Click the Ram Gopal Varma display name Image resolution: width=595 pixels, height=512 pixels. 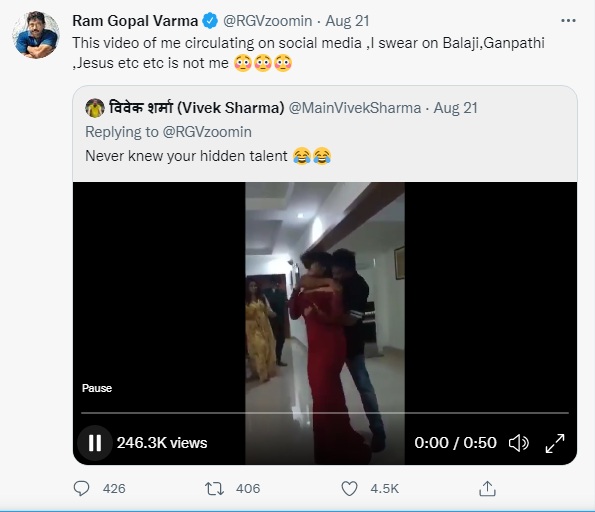pos(135,21)
